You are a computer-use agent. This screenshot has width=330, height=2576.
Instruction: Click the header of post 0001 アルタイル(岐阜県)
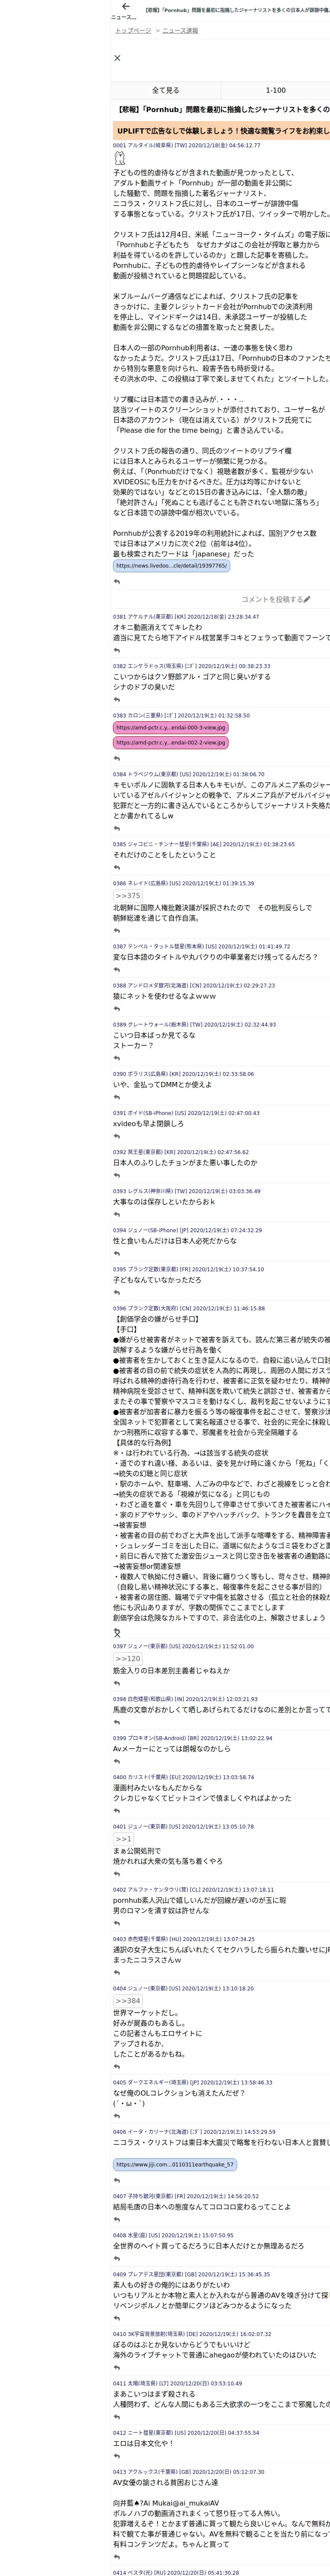point(186,145)
